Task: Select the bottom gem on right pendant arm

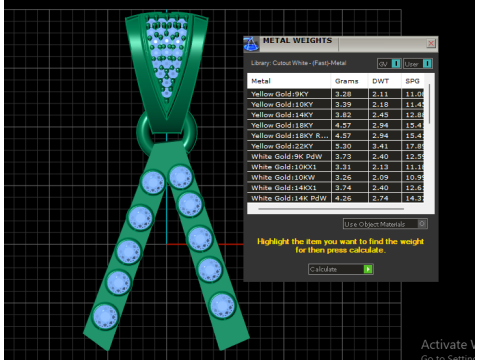Action: pyautogui.click(x=222, y=306)
